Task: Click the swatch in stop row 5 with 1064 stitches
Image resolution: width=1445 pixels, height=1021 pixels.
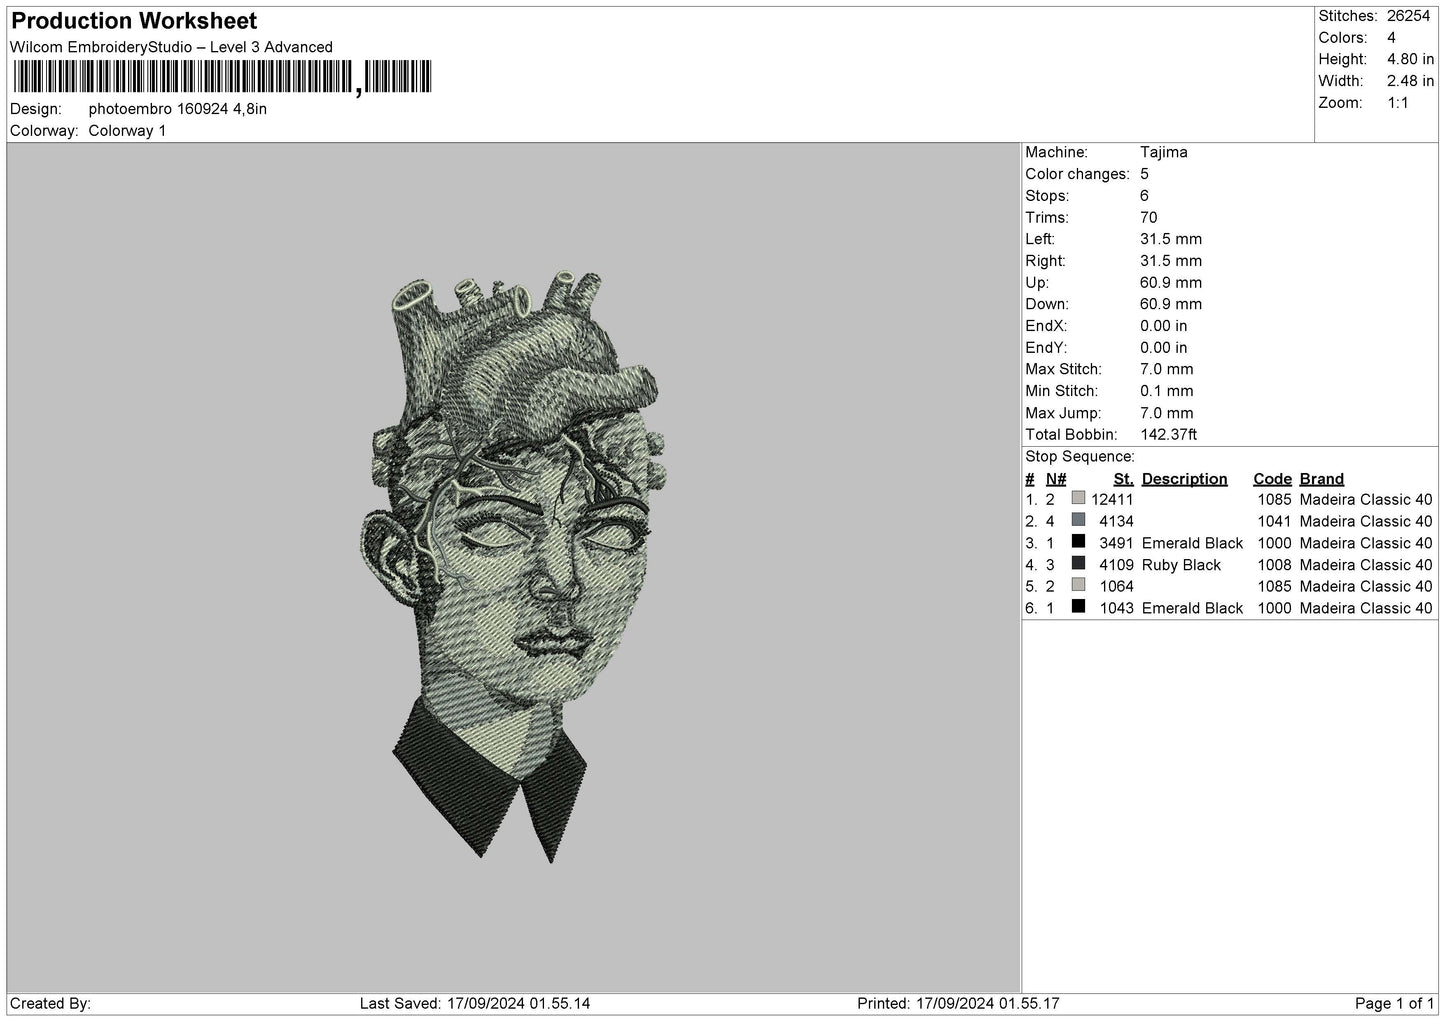Action: coord(1078,585)
